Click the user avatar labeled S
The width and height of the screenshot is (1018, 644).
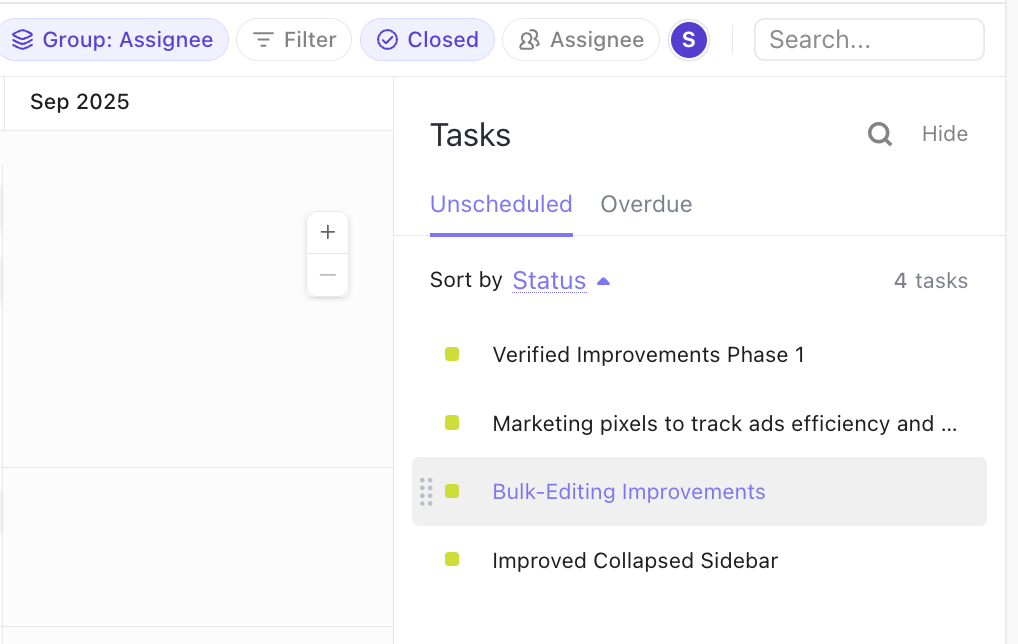689,40
